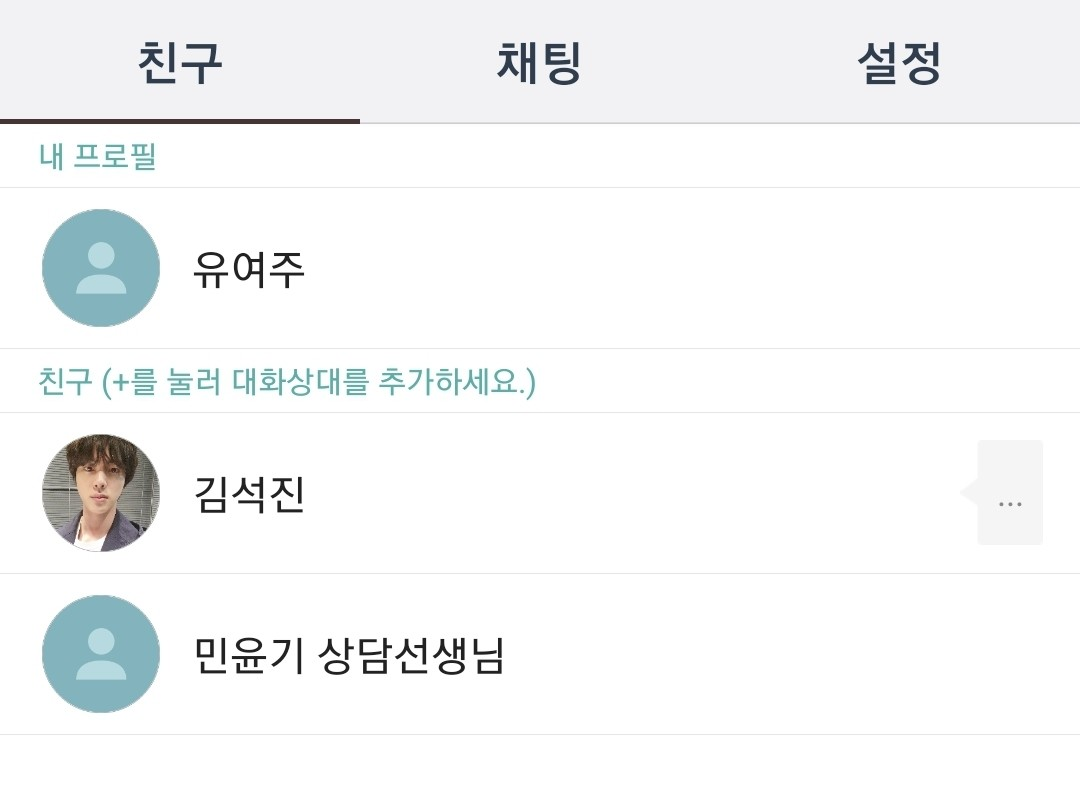Select the 친구 tab
The height and width of the screenshot is (810, 1080).
180,62
